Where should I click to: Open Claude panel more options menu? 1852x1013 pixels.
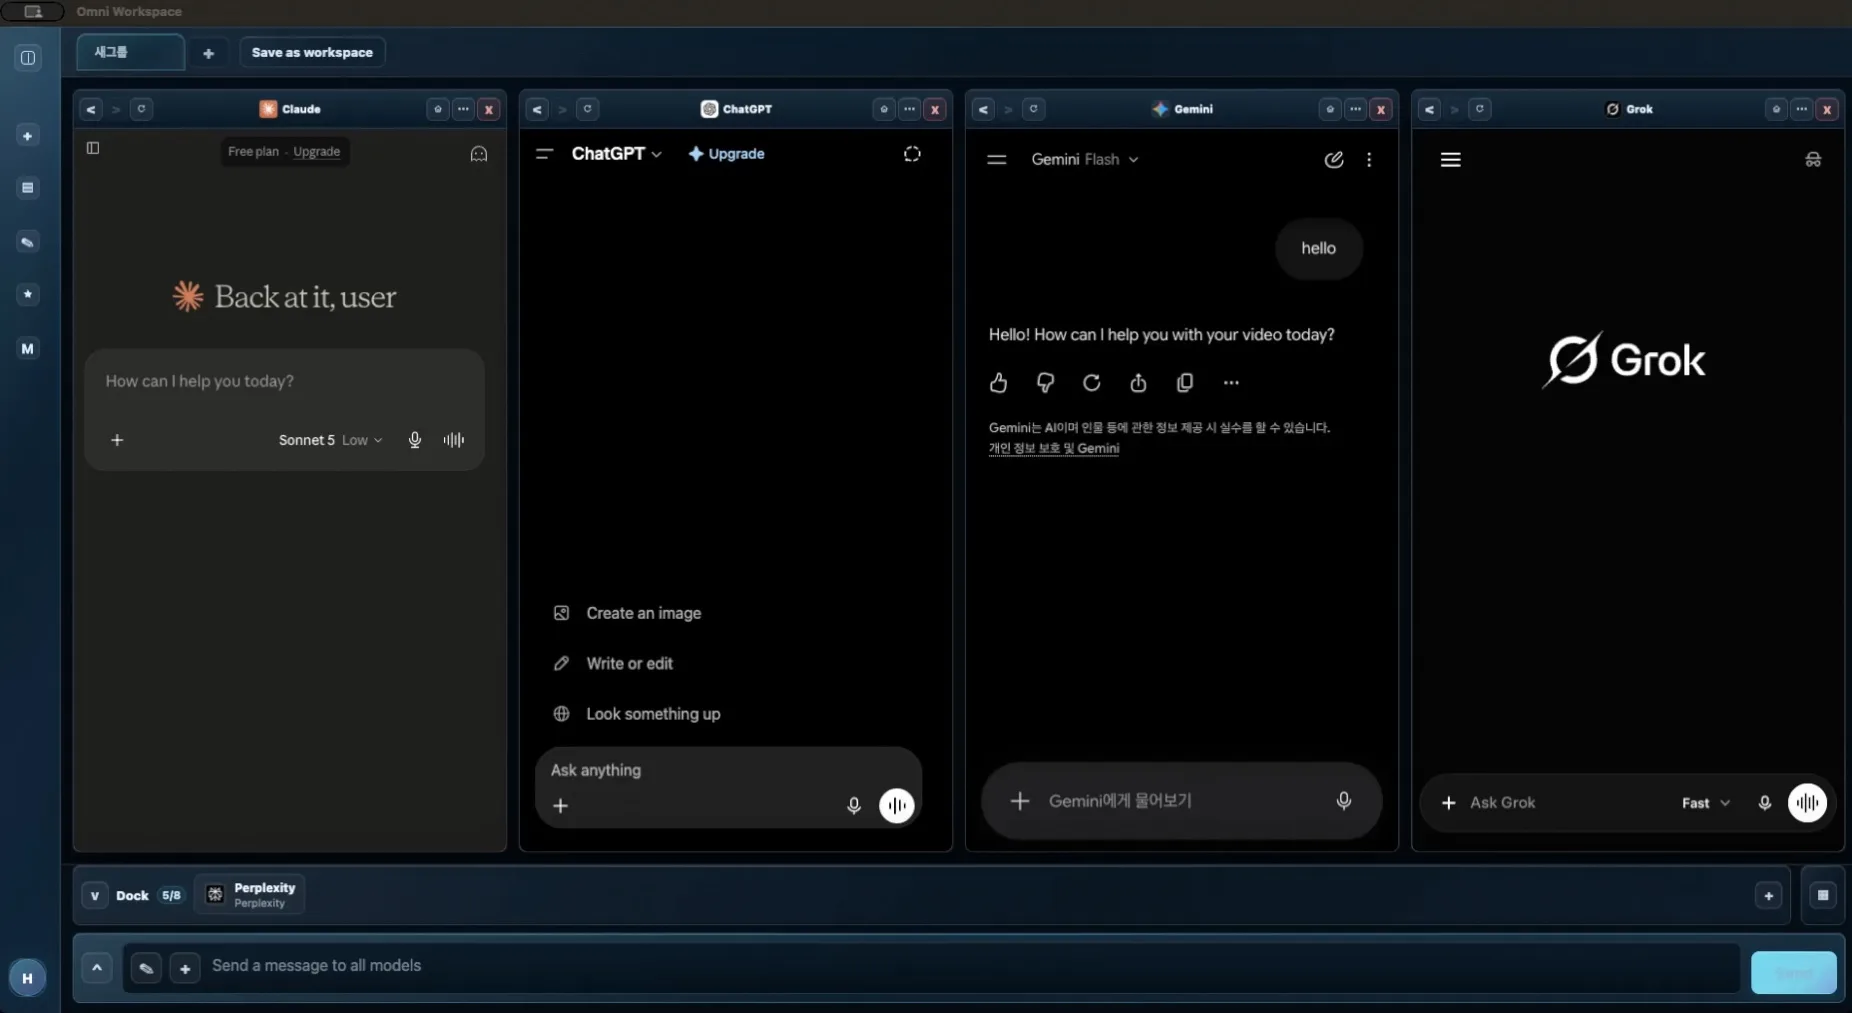coord(463,109)
